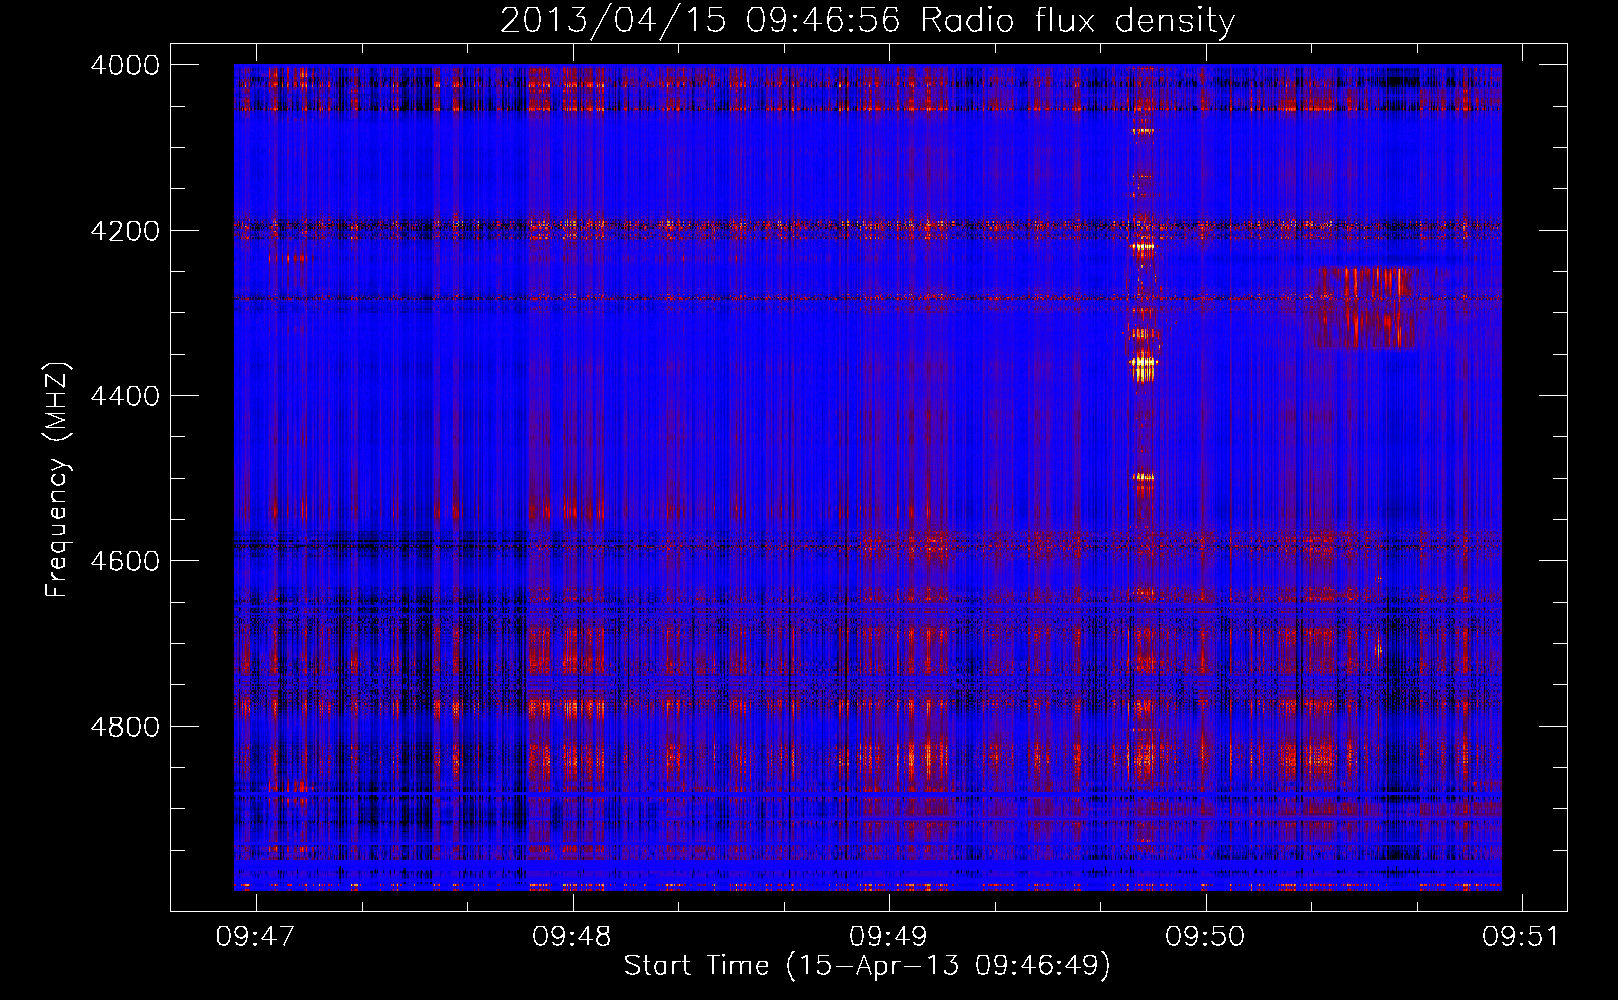Click the 09:48 time tick label
The image size is (1618, 1000).
point(572,936)
